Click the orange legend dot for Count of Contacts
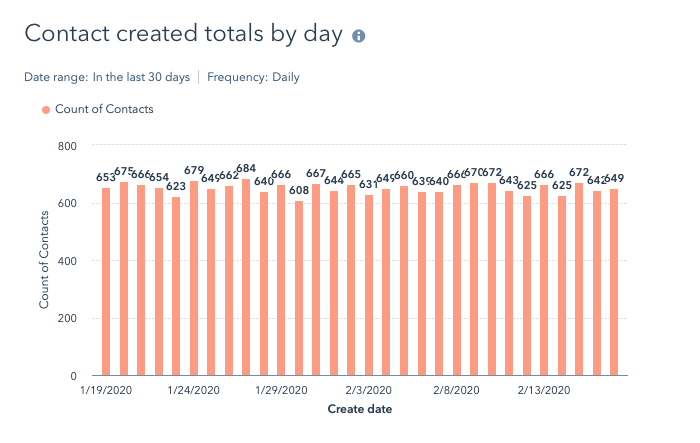 [45, 109]
